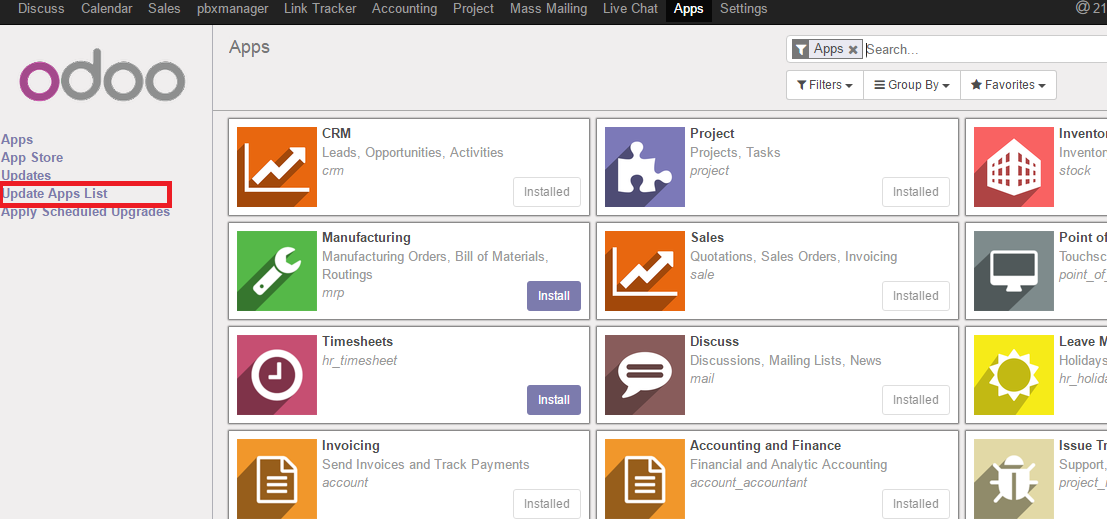Open the CRM app icon
Image resolution: width=1107 pixels, height=519 pixels.
click(277, 167)
